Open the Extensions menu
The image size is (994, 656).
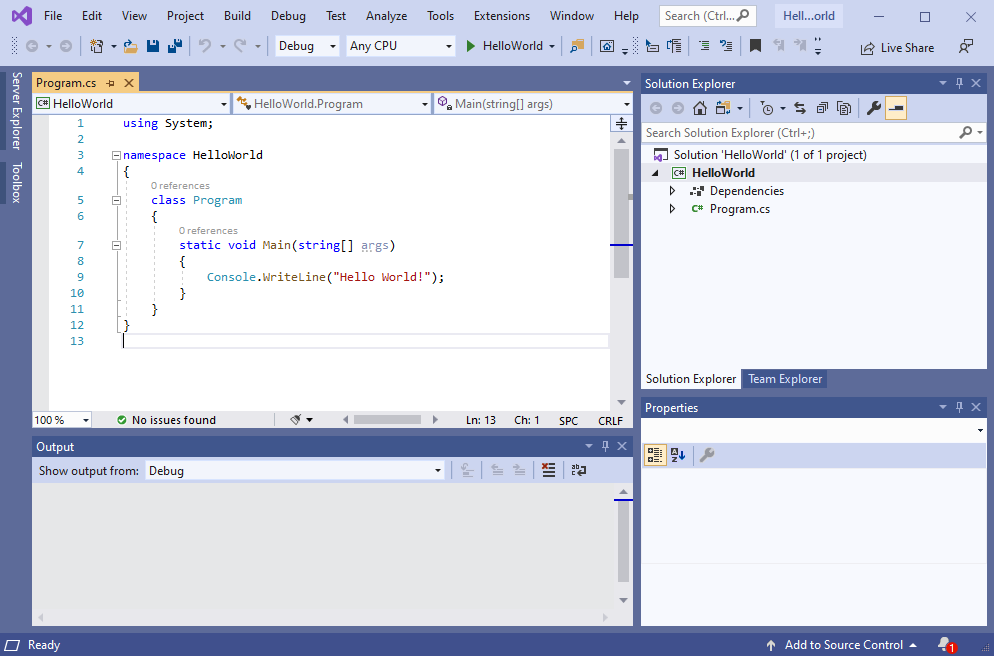(x=501, y=16)
